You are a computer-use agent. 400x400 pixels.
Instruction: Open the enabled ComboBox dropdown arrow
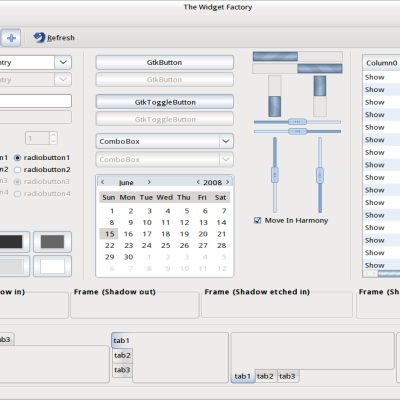[226, 141]
